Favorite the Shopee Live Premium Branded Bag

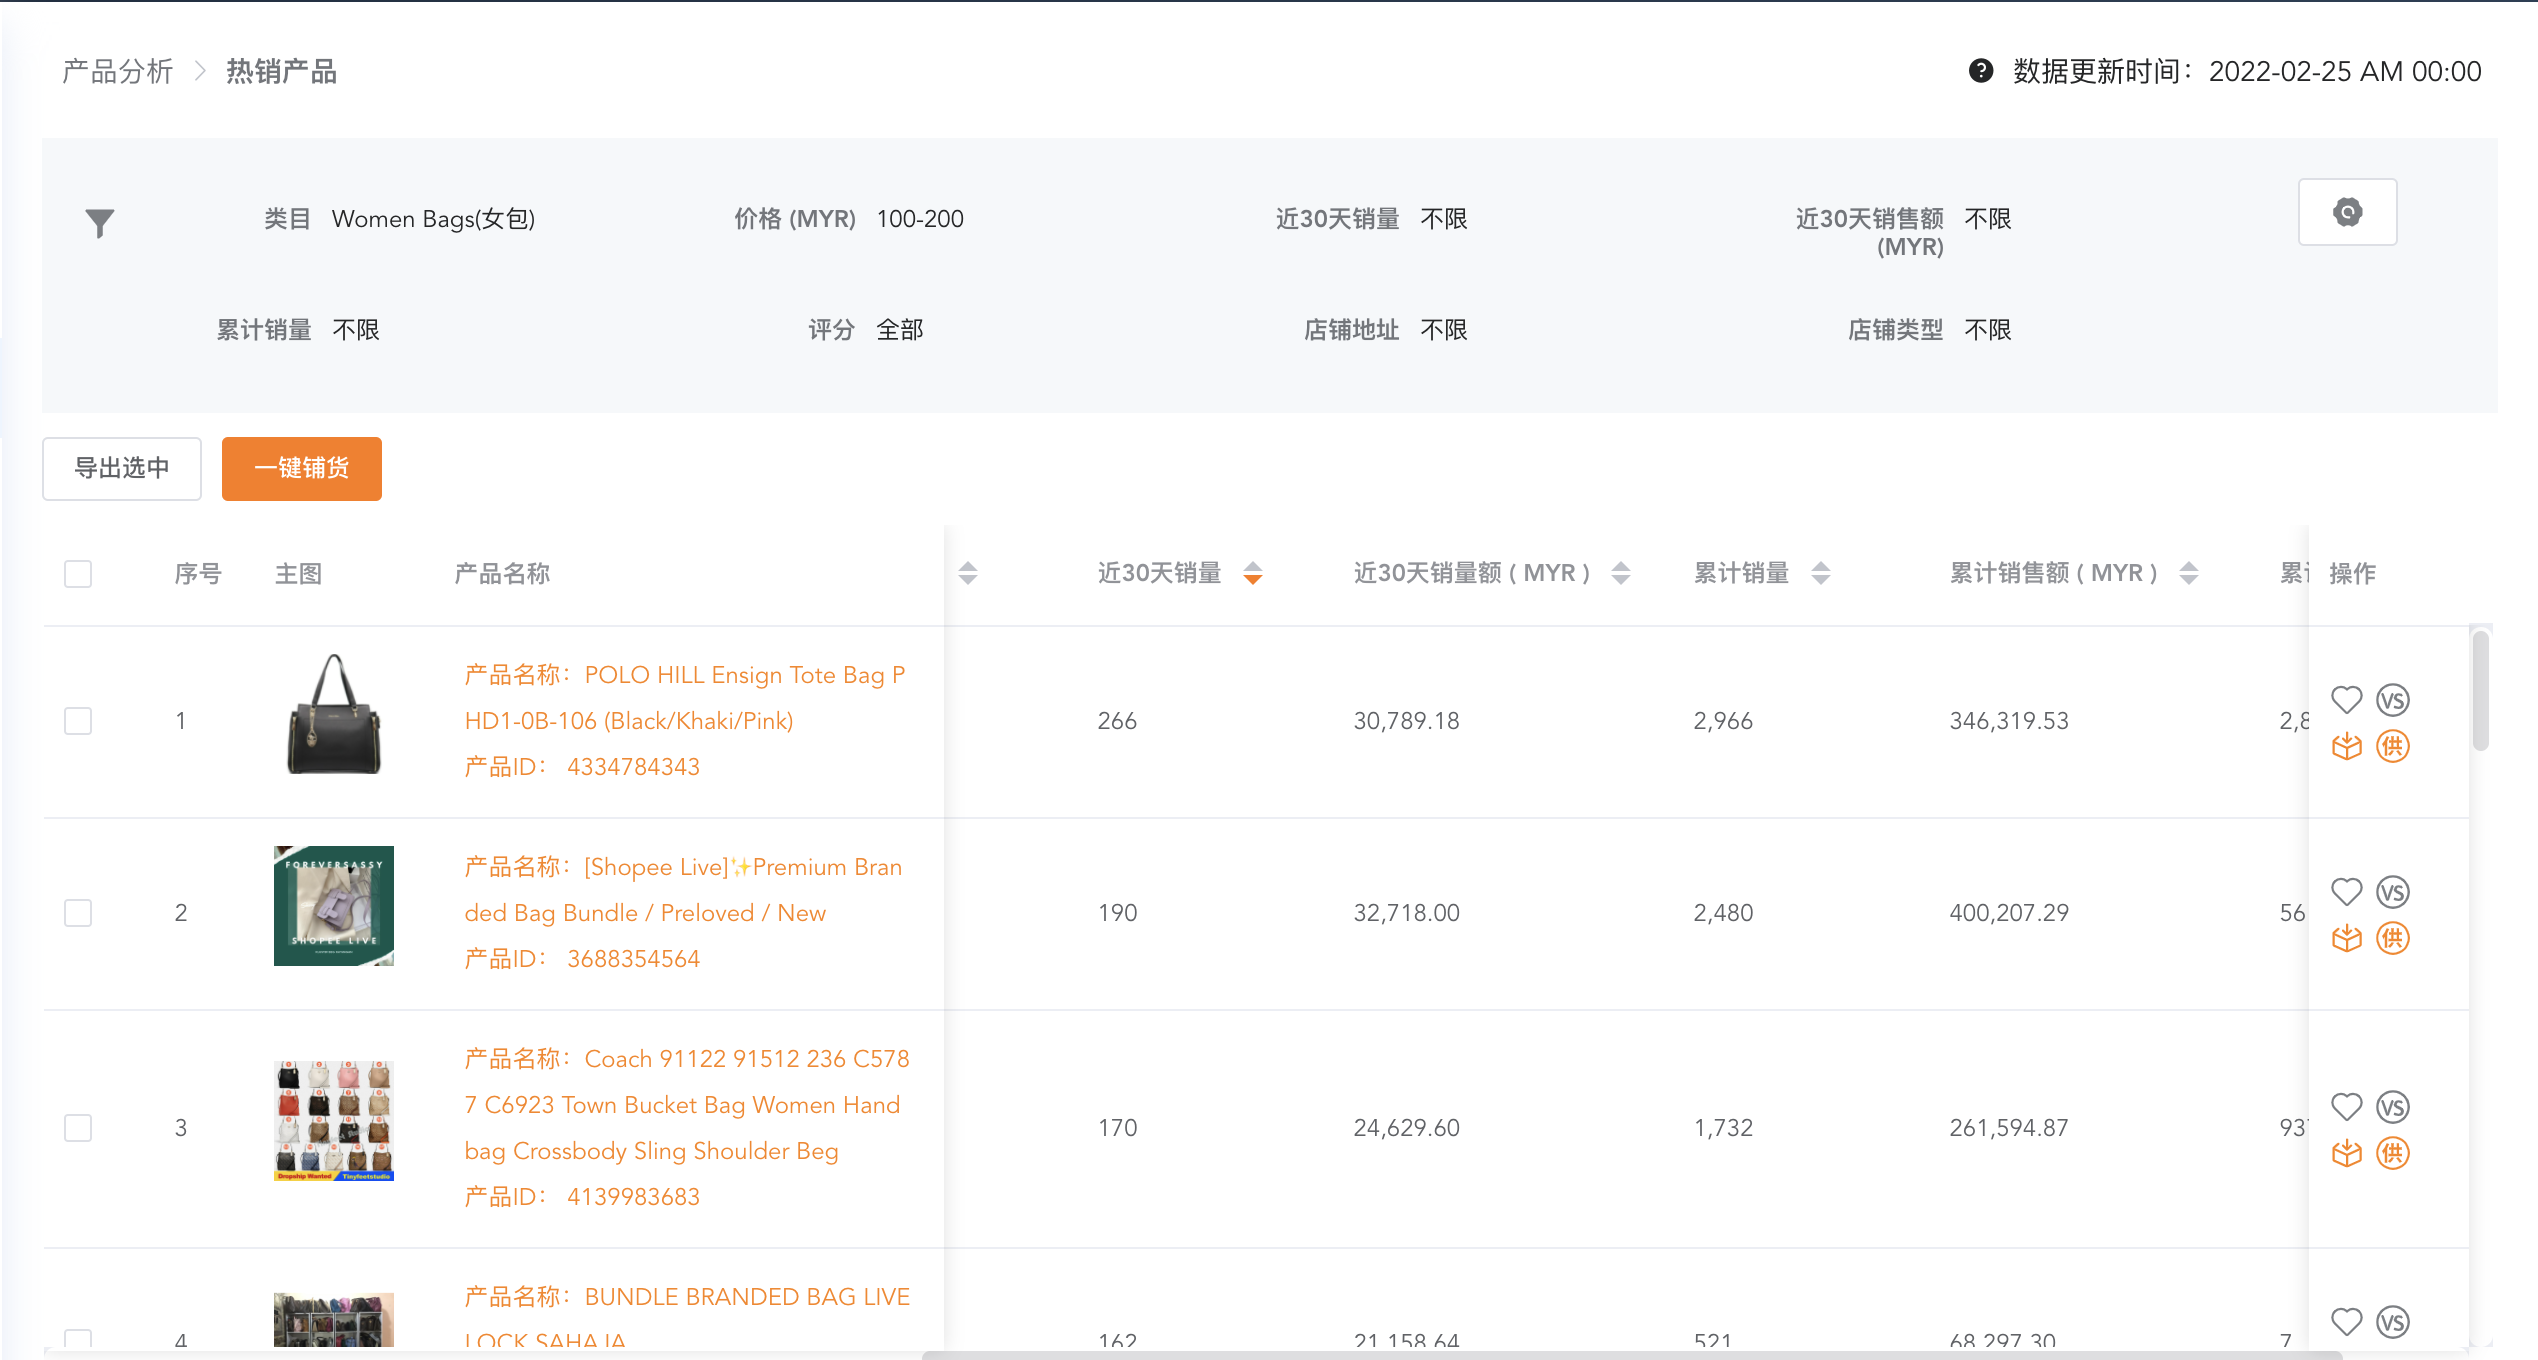point(2346,891)
